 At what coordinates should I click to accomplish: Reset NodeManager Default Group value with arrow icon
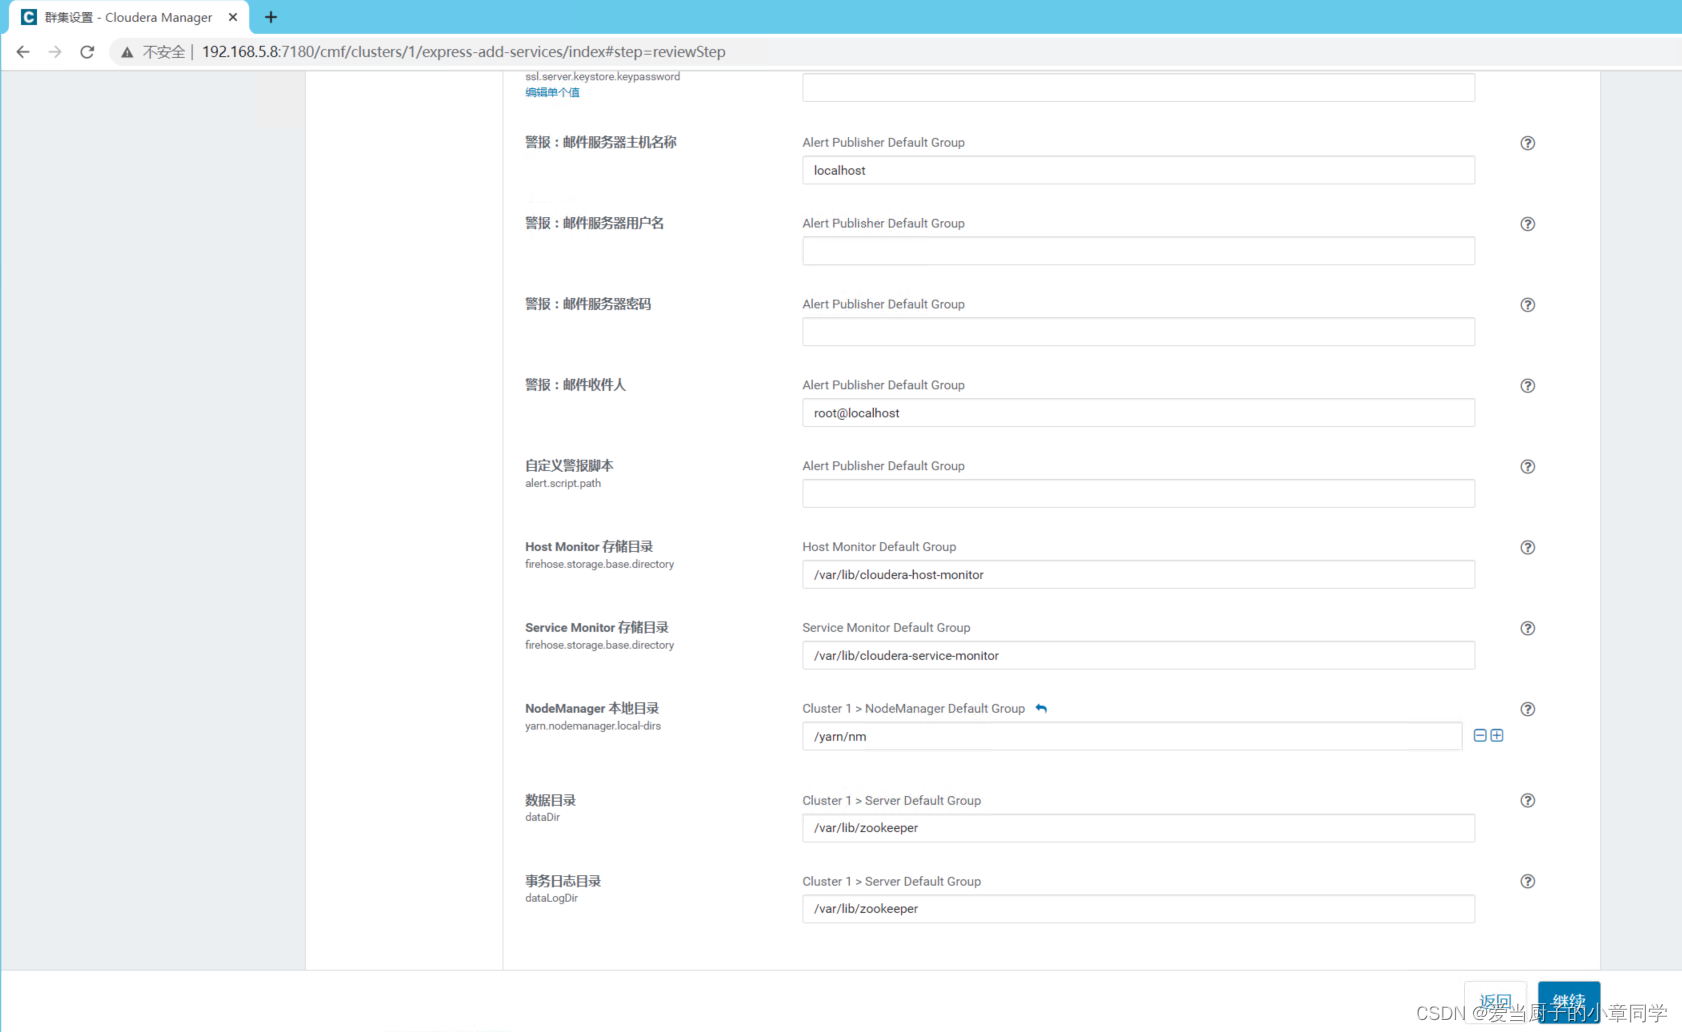[1041, 708]
